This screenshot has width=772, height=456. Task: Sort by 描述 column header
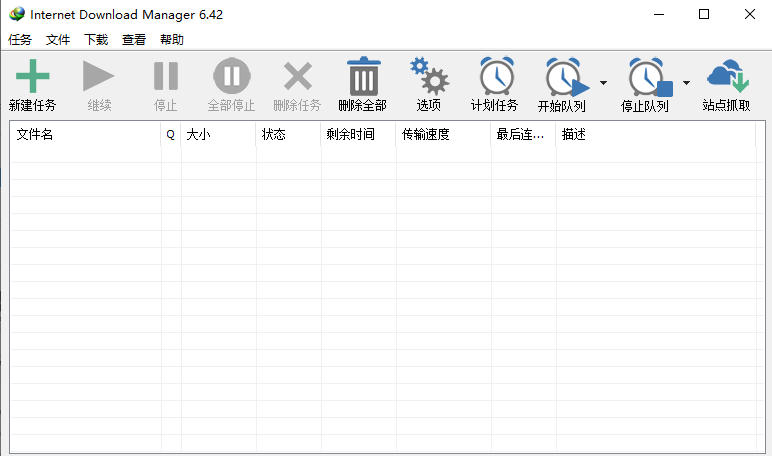point(656,134)
